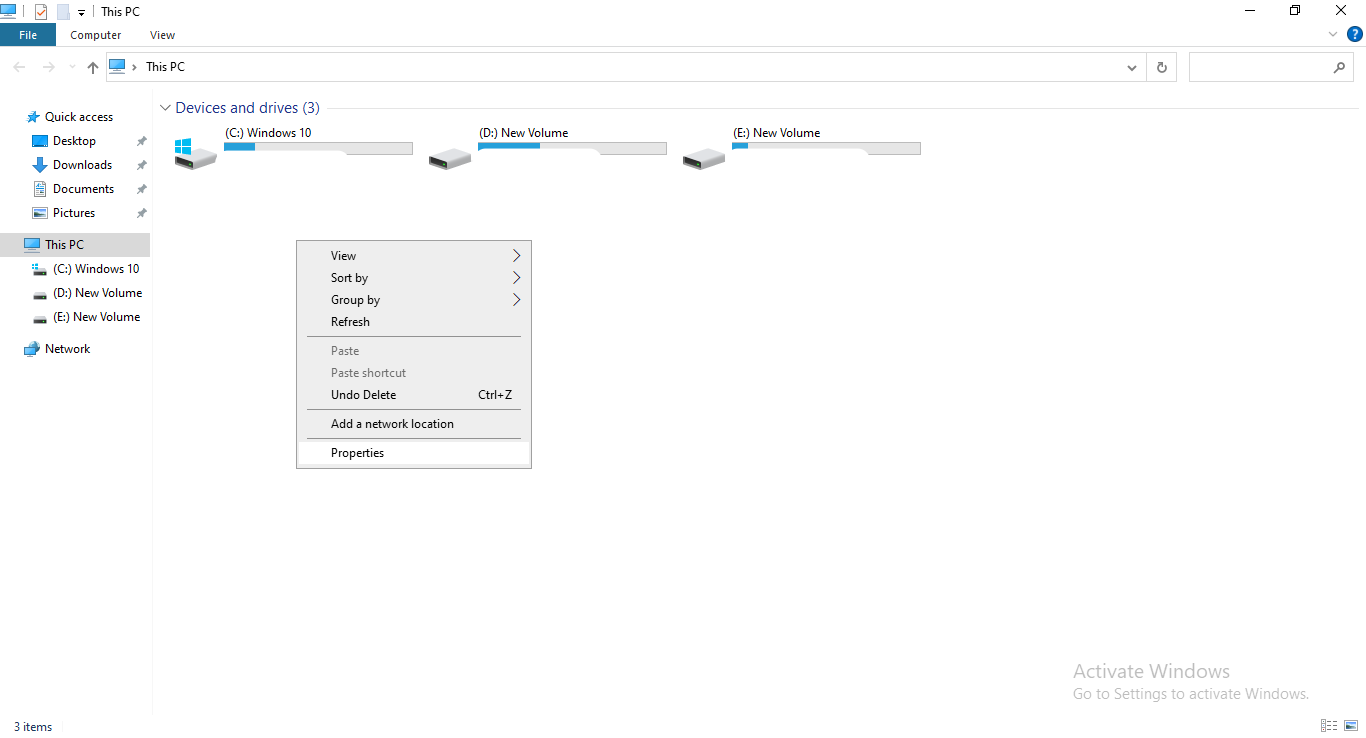The width and height of the screenshot is (1366, 738).
Task: Go forward with the Forward arrow
Action: [x=48, y=67]
